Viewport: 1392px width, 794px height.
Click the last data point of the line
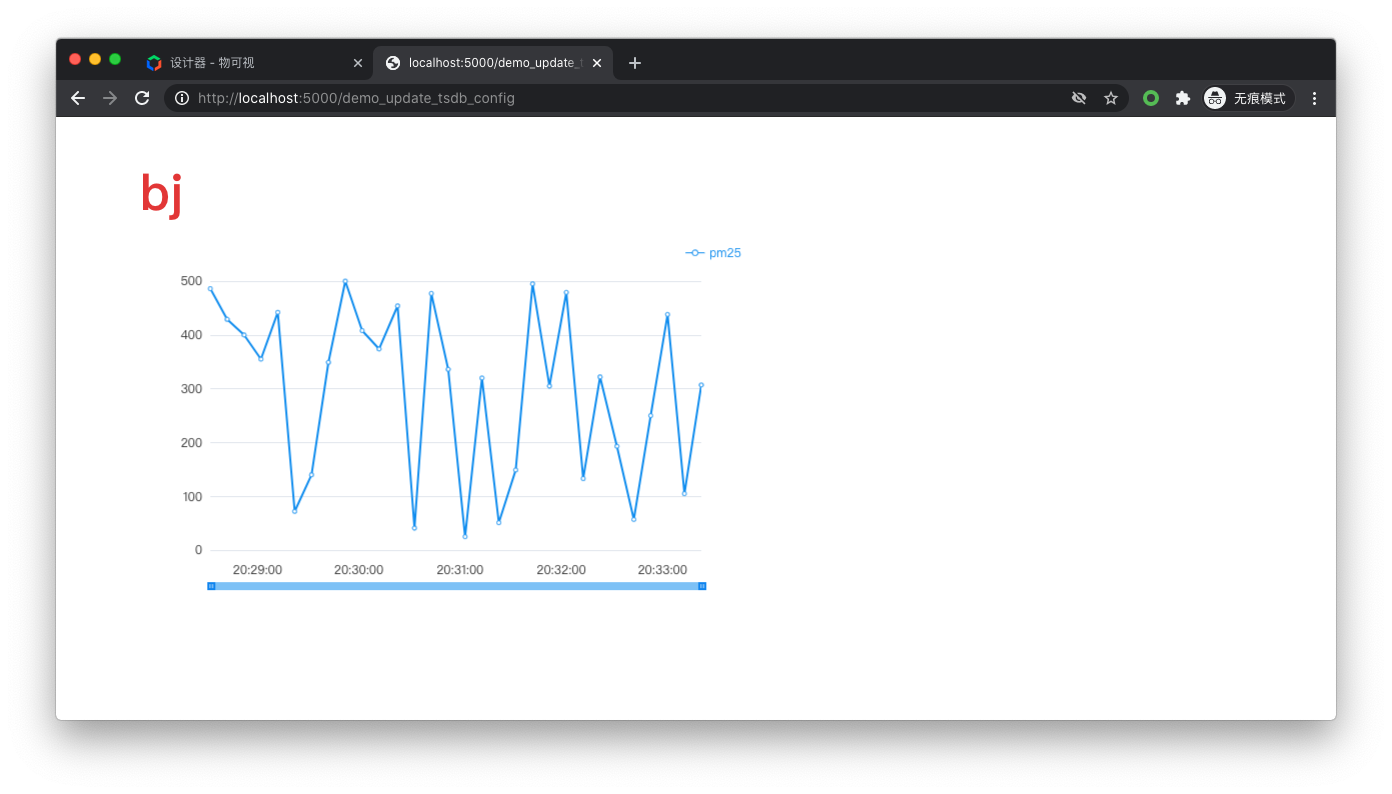coord(701,385)
